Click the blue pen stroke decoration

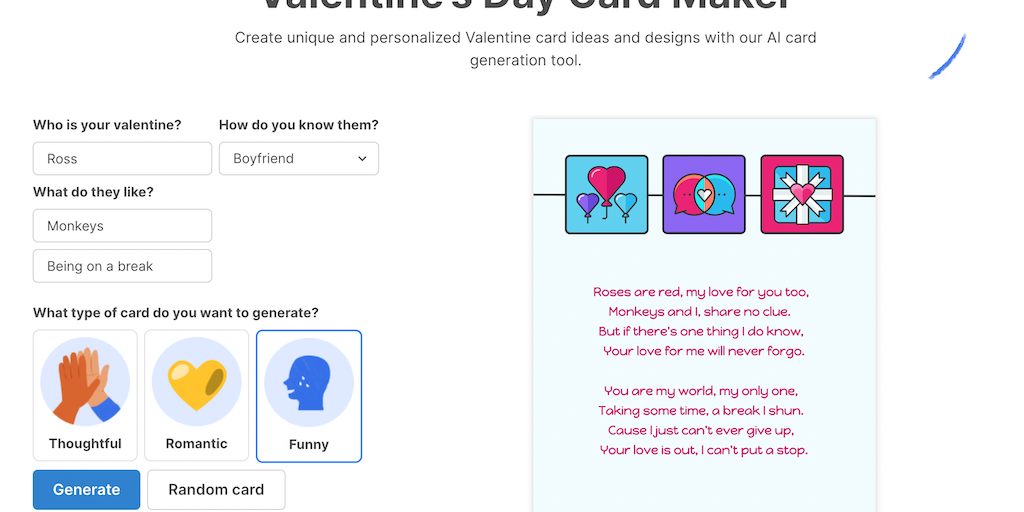(x=947, y=57)
